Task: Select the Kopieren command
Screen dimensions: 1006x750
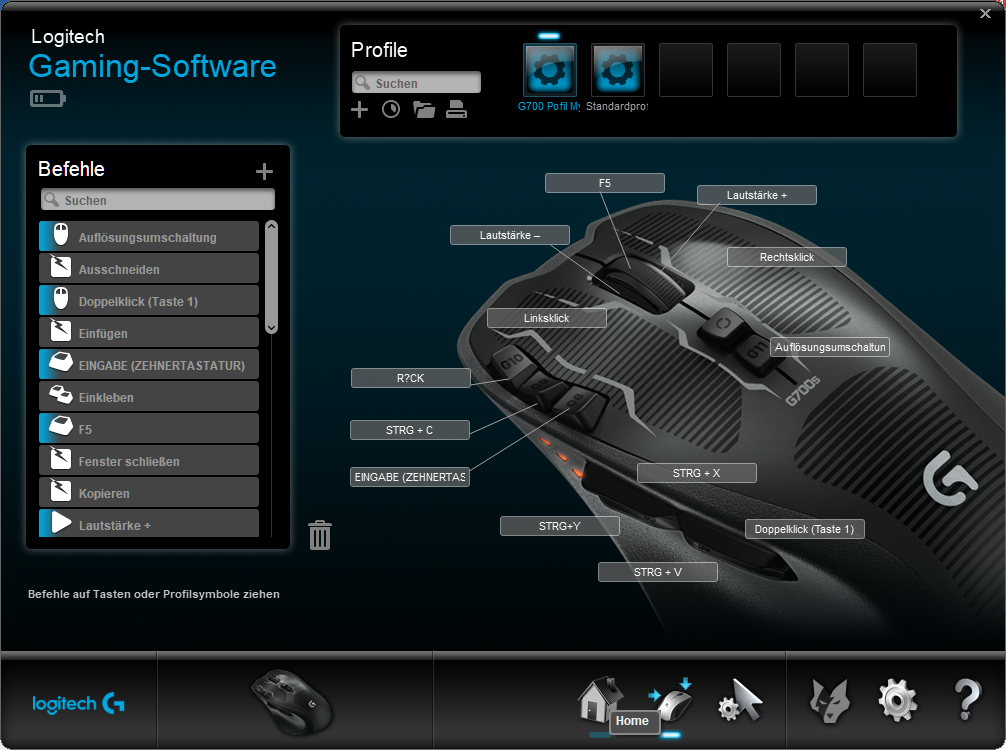Action: click(149, 493)
